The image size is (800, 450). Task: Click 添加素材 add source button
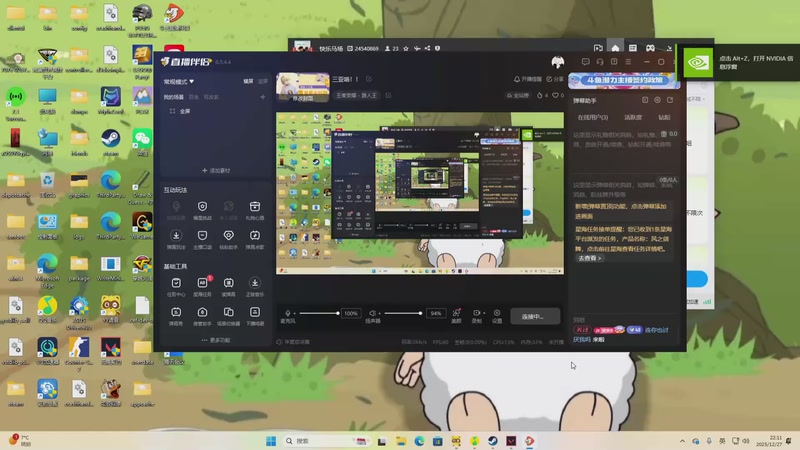click(216, 170)
